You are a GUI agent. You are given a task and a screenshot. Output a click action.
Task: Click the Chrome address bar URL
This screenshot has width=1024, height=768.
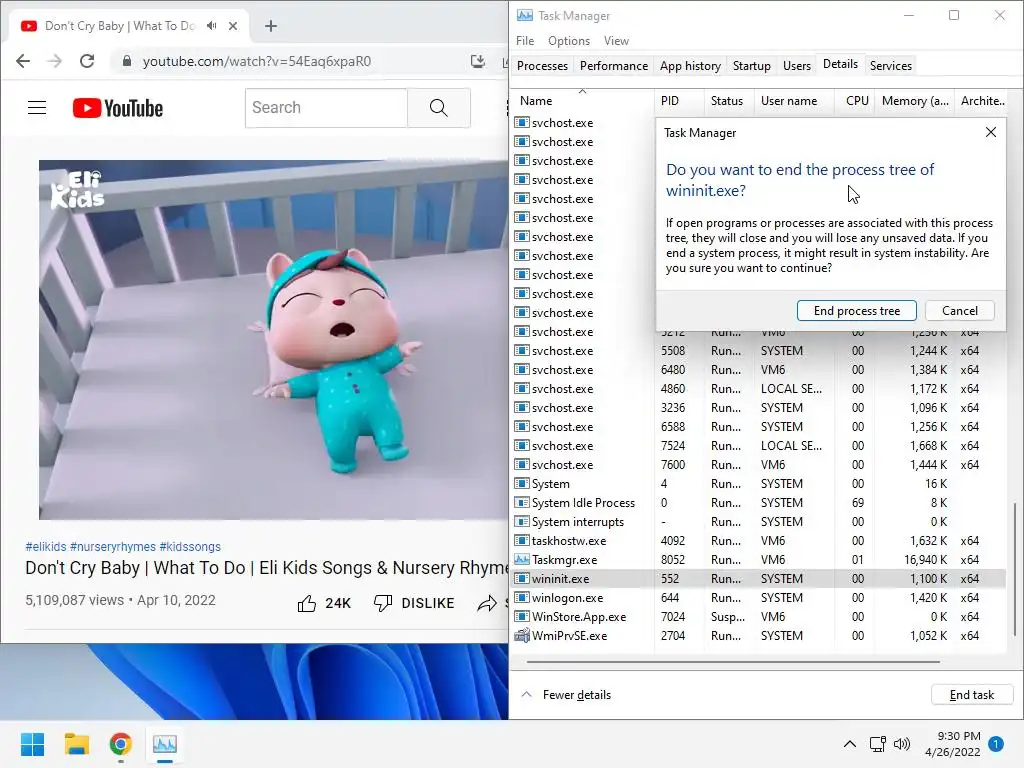pyautogui.click(x=257, y=61)
